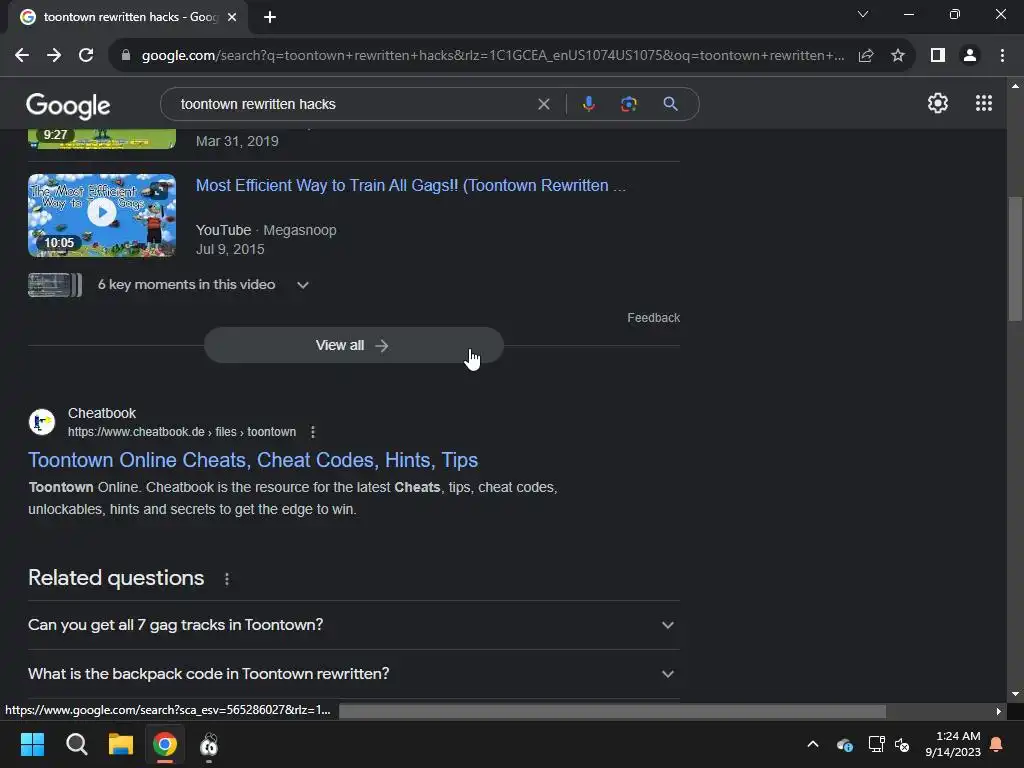Expand Can you get all 7 gag tracks

(353, 625)
